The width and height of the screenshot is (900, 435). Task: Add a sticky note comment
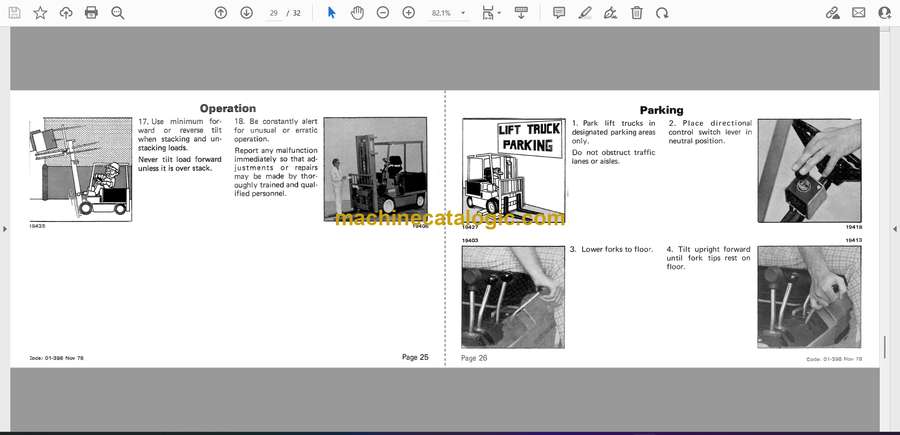559,13
